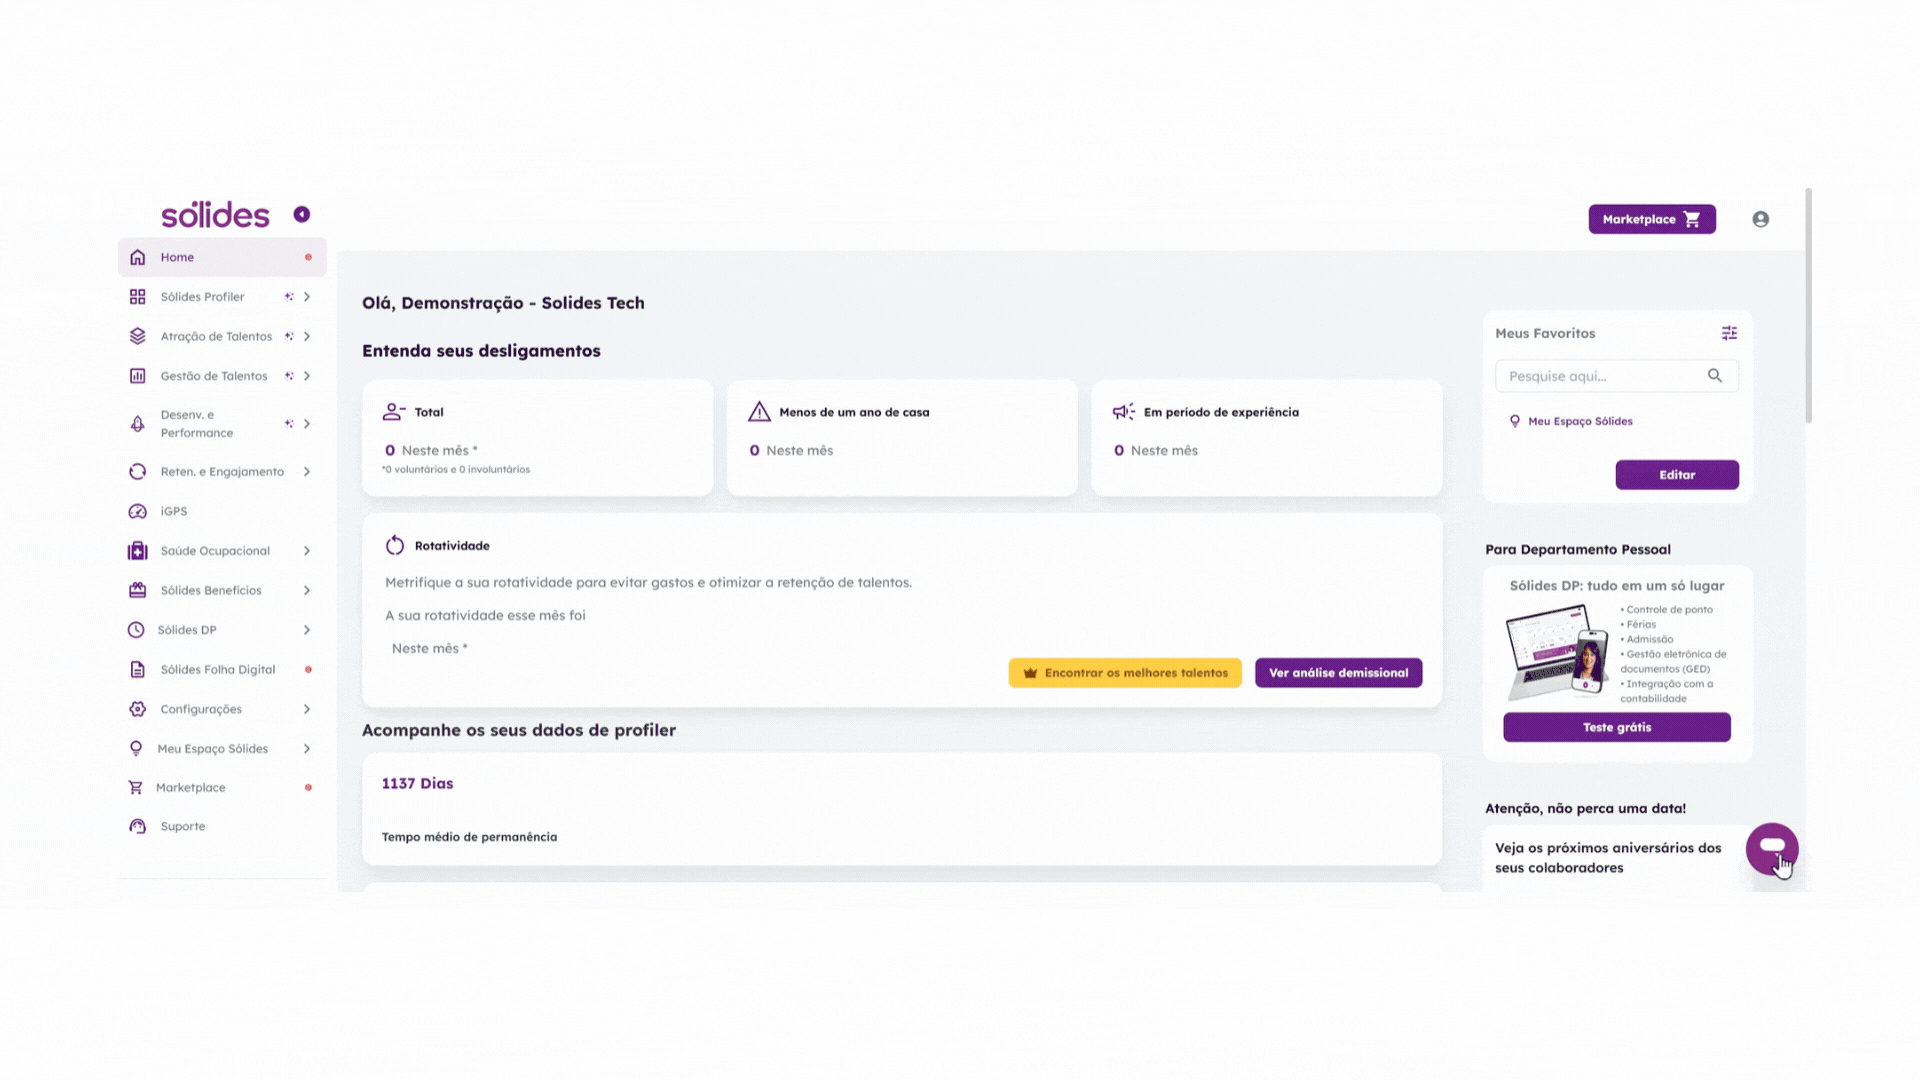Viewport: 1920px width, 1080px height.
Task: Expand the Configurações chevron
Action: 307,709
